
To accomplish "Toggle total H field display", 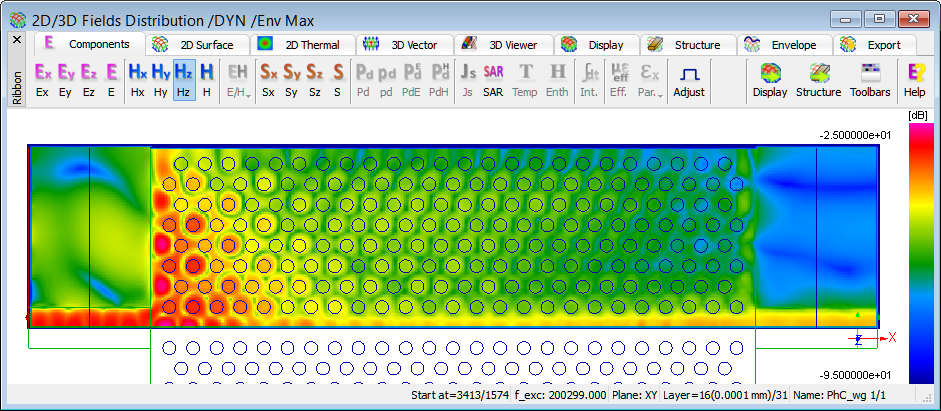I will click(206, 80).
